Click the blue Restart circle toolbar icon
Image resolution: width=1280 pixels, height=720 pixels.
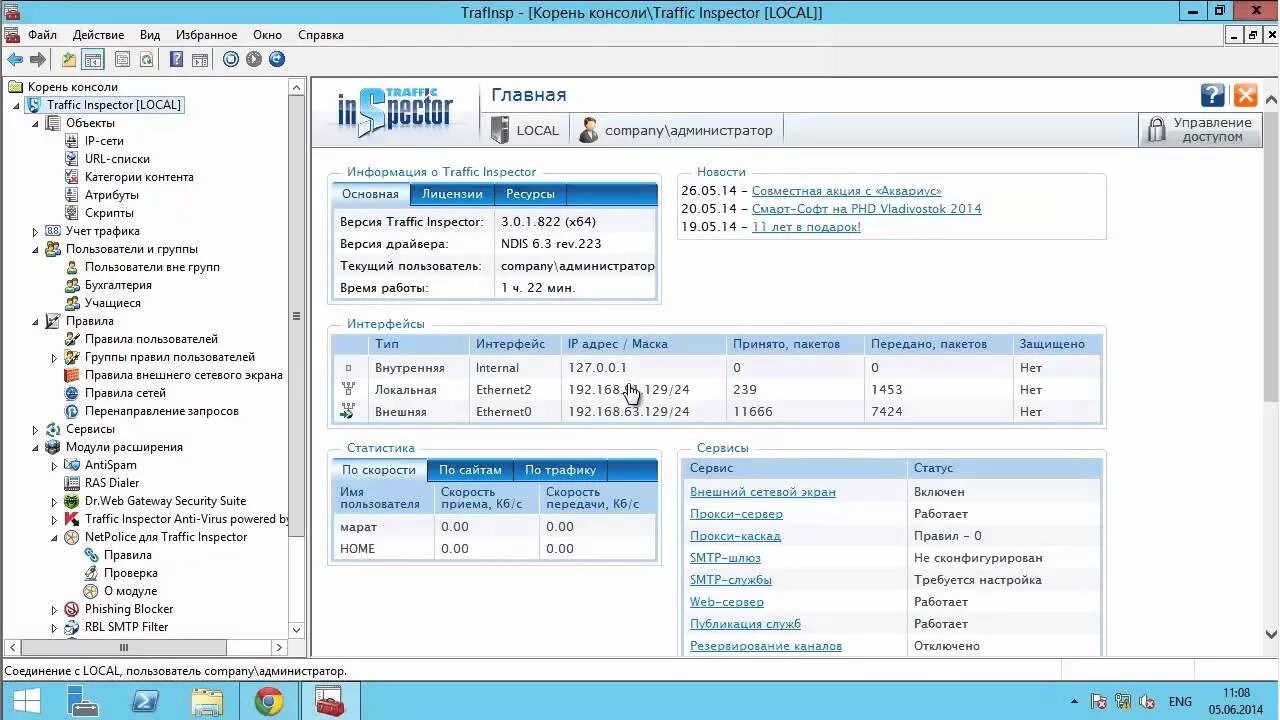pos(277,60)
